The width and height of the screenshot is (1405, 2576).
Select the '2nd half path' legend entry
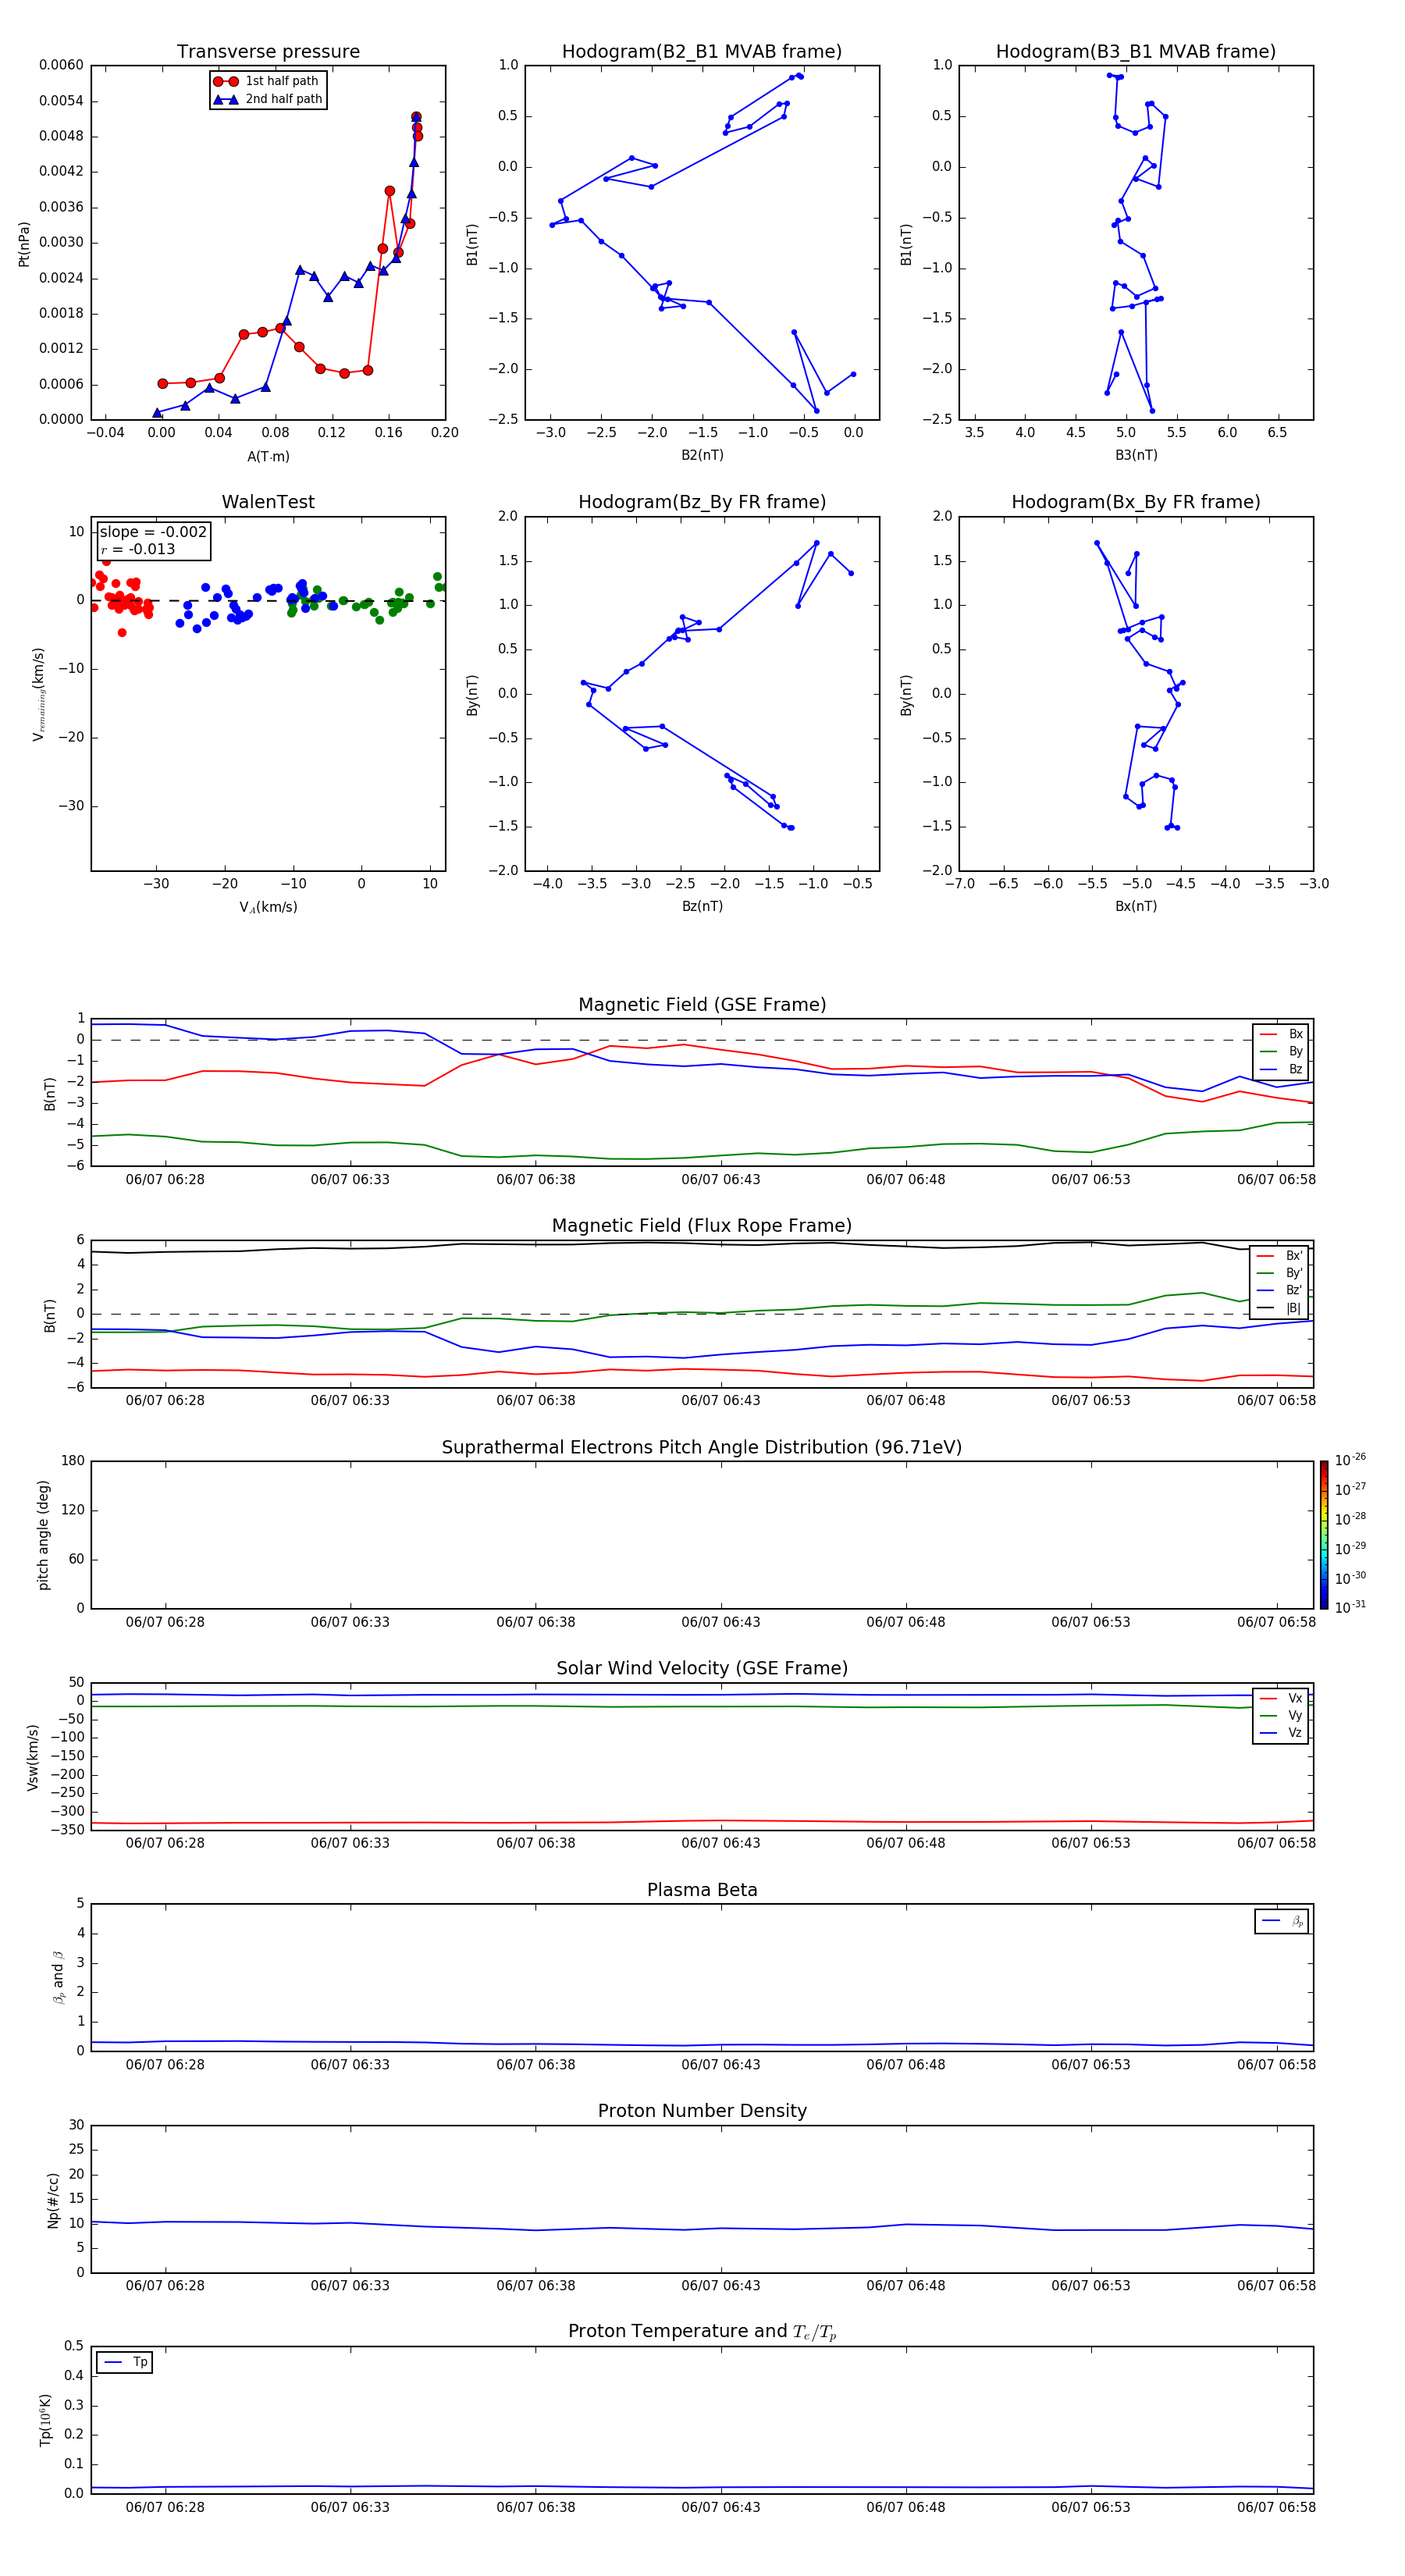click(268, 99)
